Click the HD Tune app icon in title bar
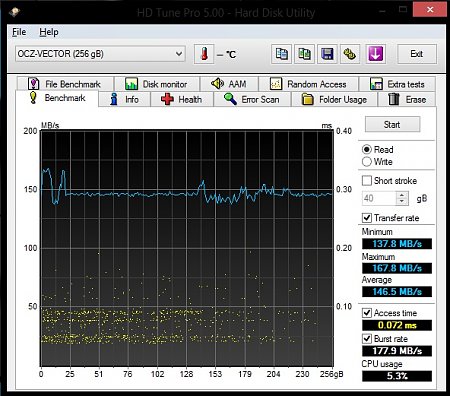Viewport: 450px width, 396px height. 14,12
